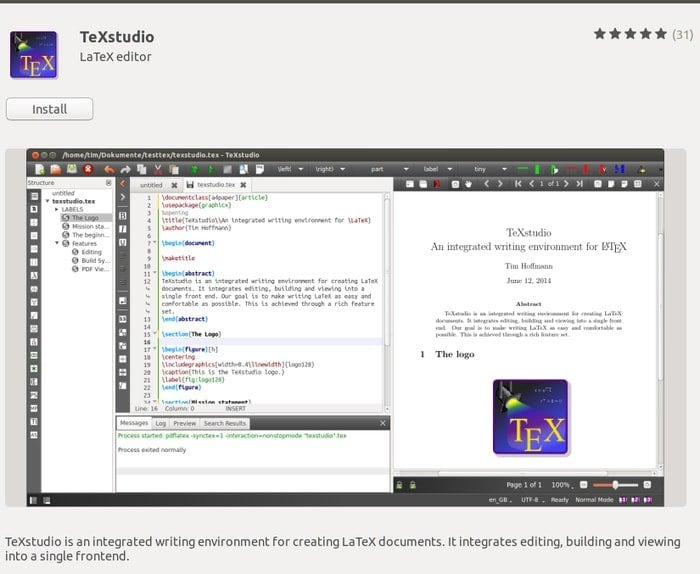The width and height of the screenshot is (700, 574).
Task: Click the orange go-back bookmark arrow
Action: (x=123, y=183)
